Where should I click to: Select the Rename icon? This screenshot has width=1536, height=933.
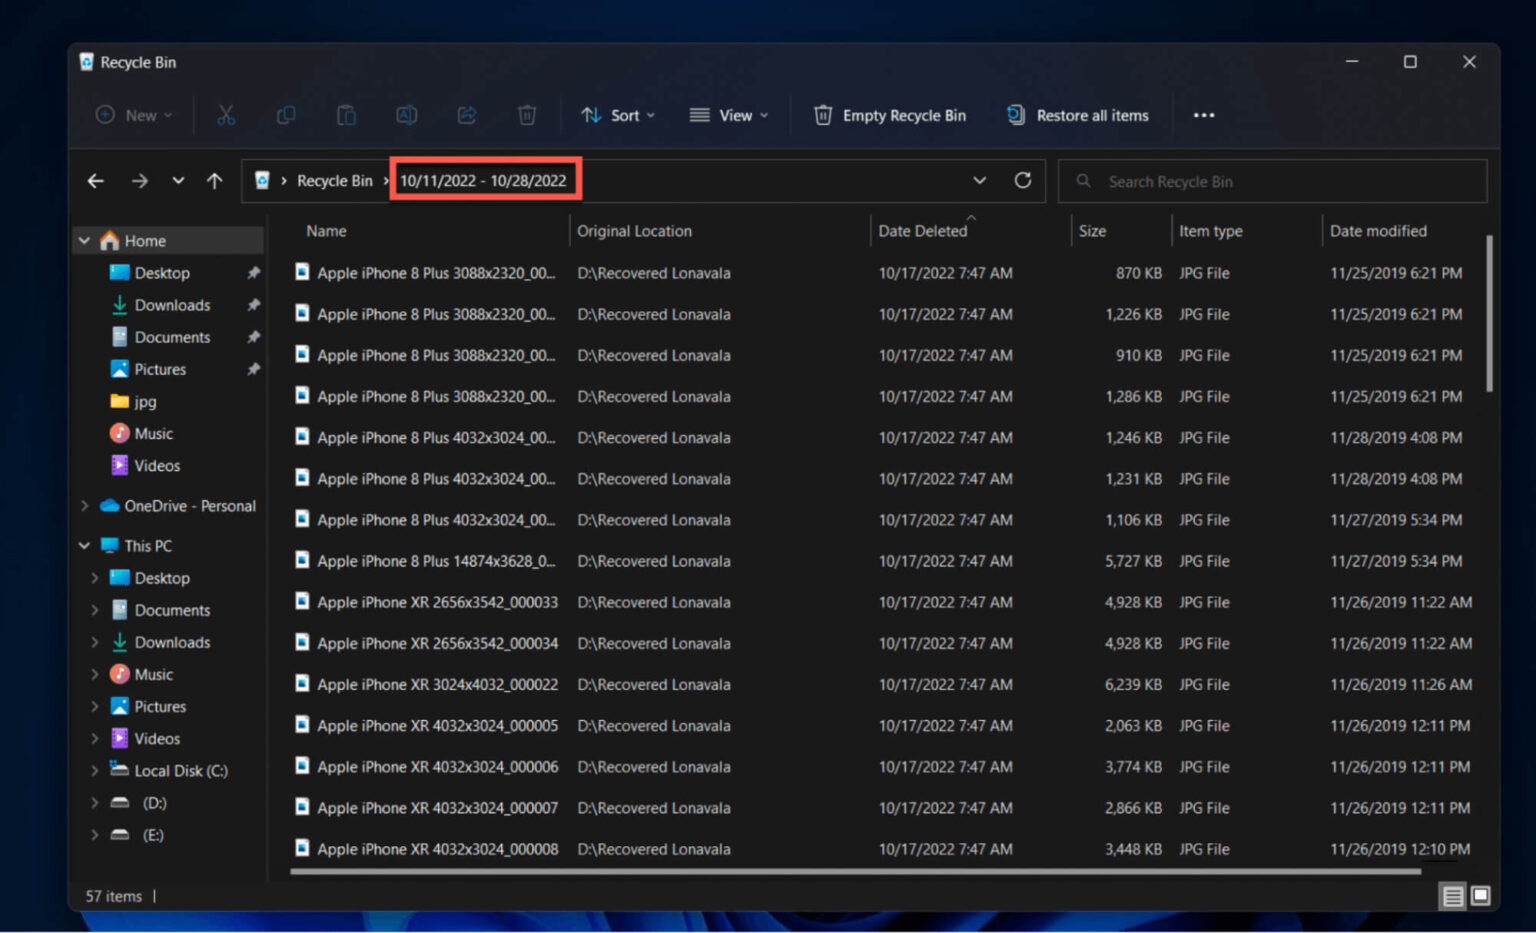click(406, 115)
